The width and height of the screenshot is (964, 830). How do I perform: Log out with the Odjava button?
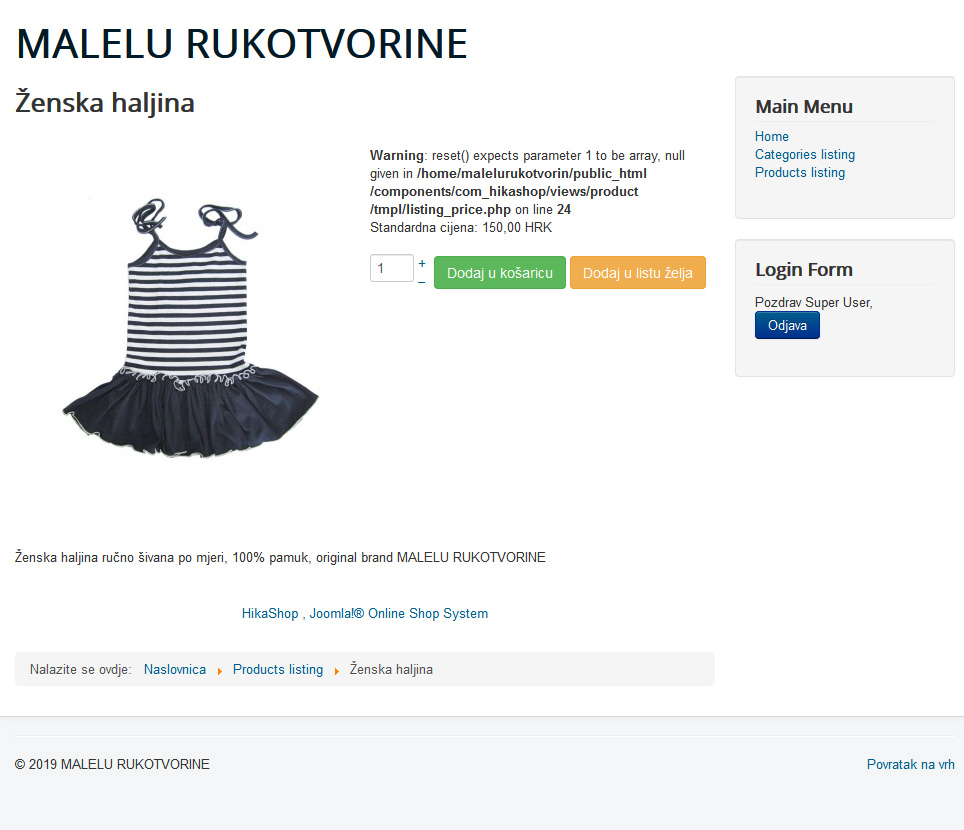(x=787, y=325)
